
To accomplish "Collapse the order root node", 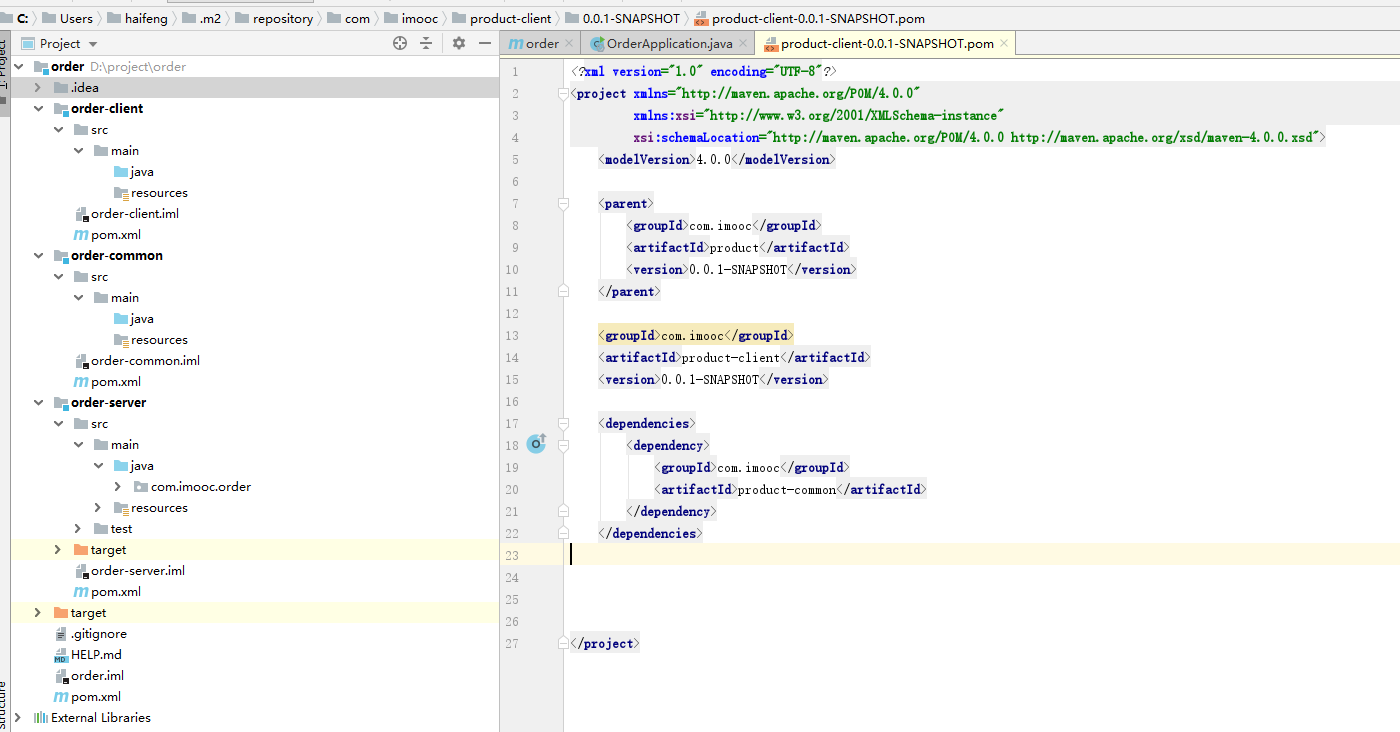I will click(x=18, y=67).
